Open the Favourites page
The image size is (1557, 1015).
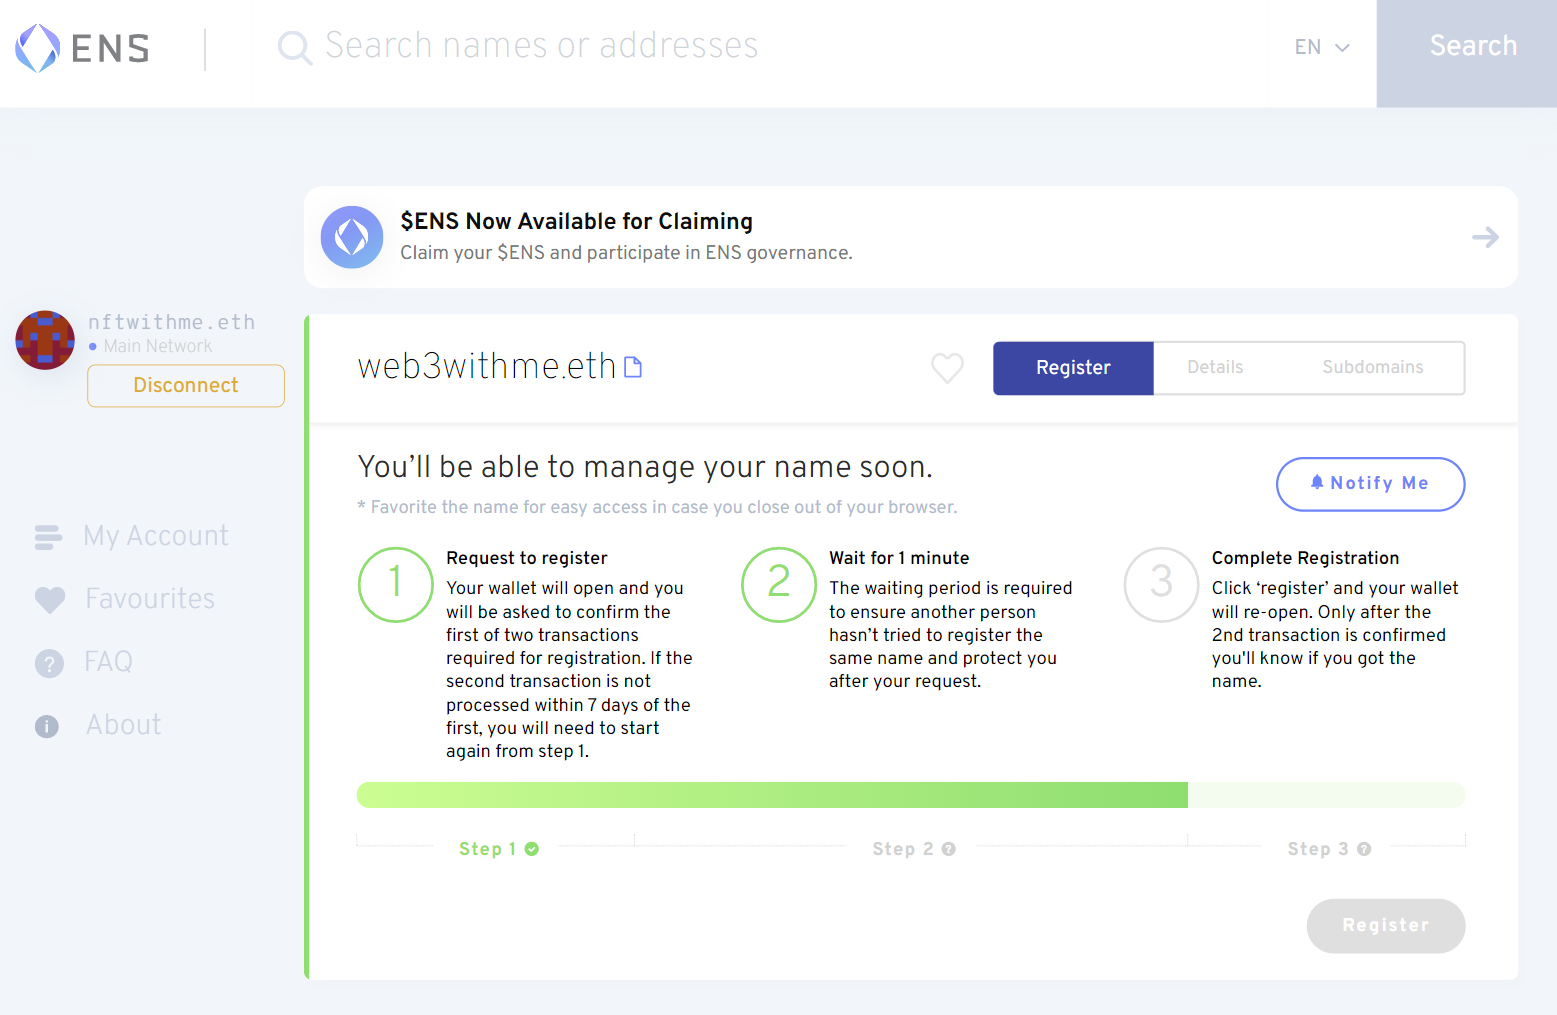coord(150,599)
